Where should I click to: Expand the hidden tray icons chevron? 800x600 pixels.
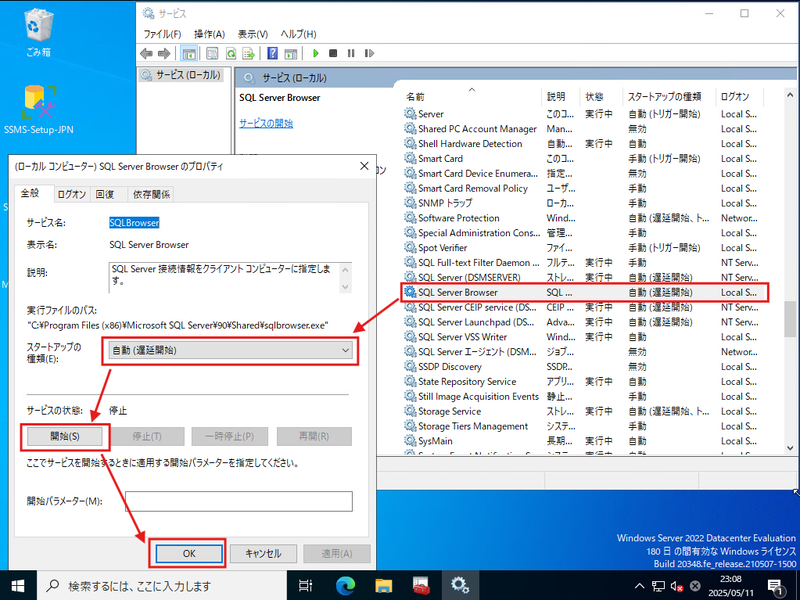639,586
